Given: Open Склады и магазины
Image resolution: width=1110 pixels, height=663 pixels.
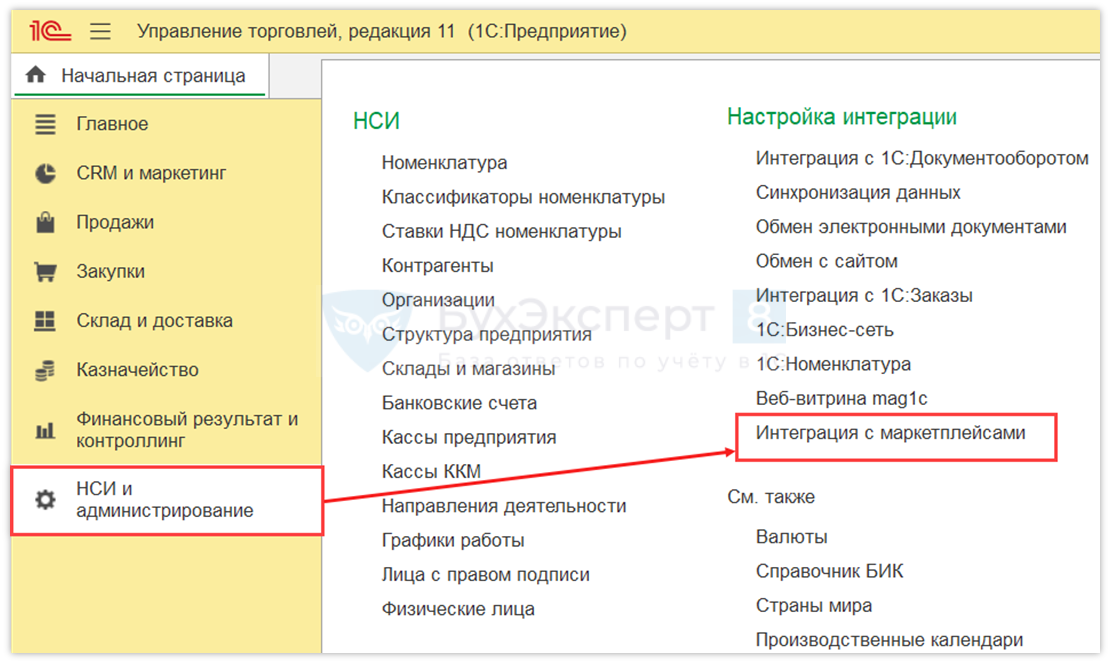Looking at the screenshot, I should (x=468, y=369).
